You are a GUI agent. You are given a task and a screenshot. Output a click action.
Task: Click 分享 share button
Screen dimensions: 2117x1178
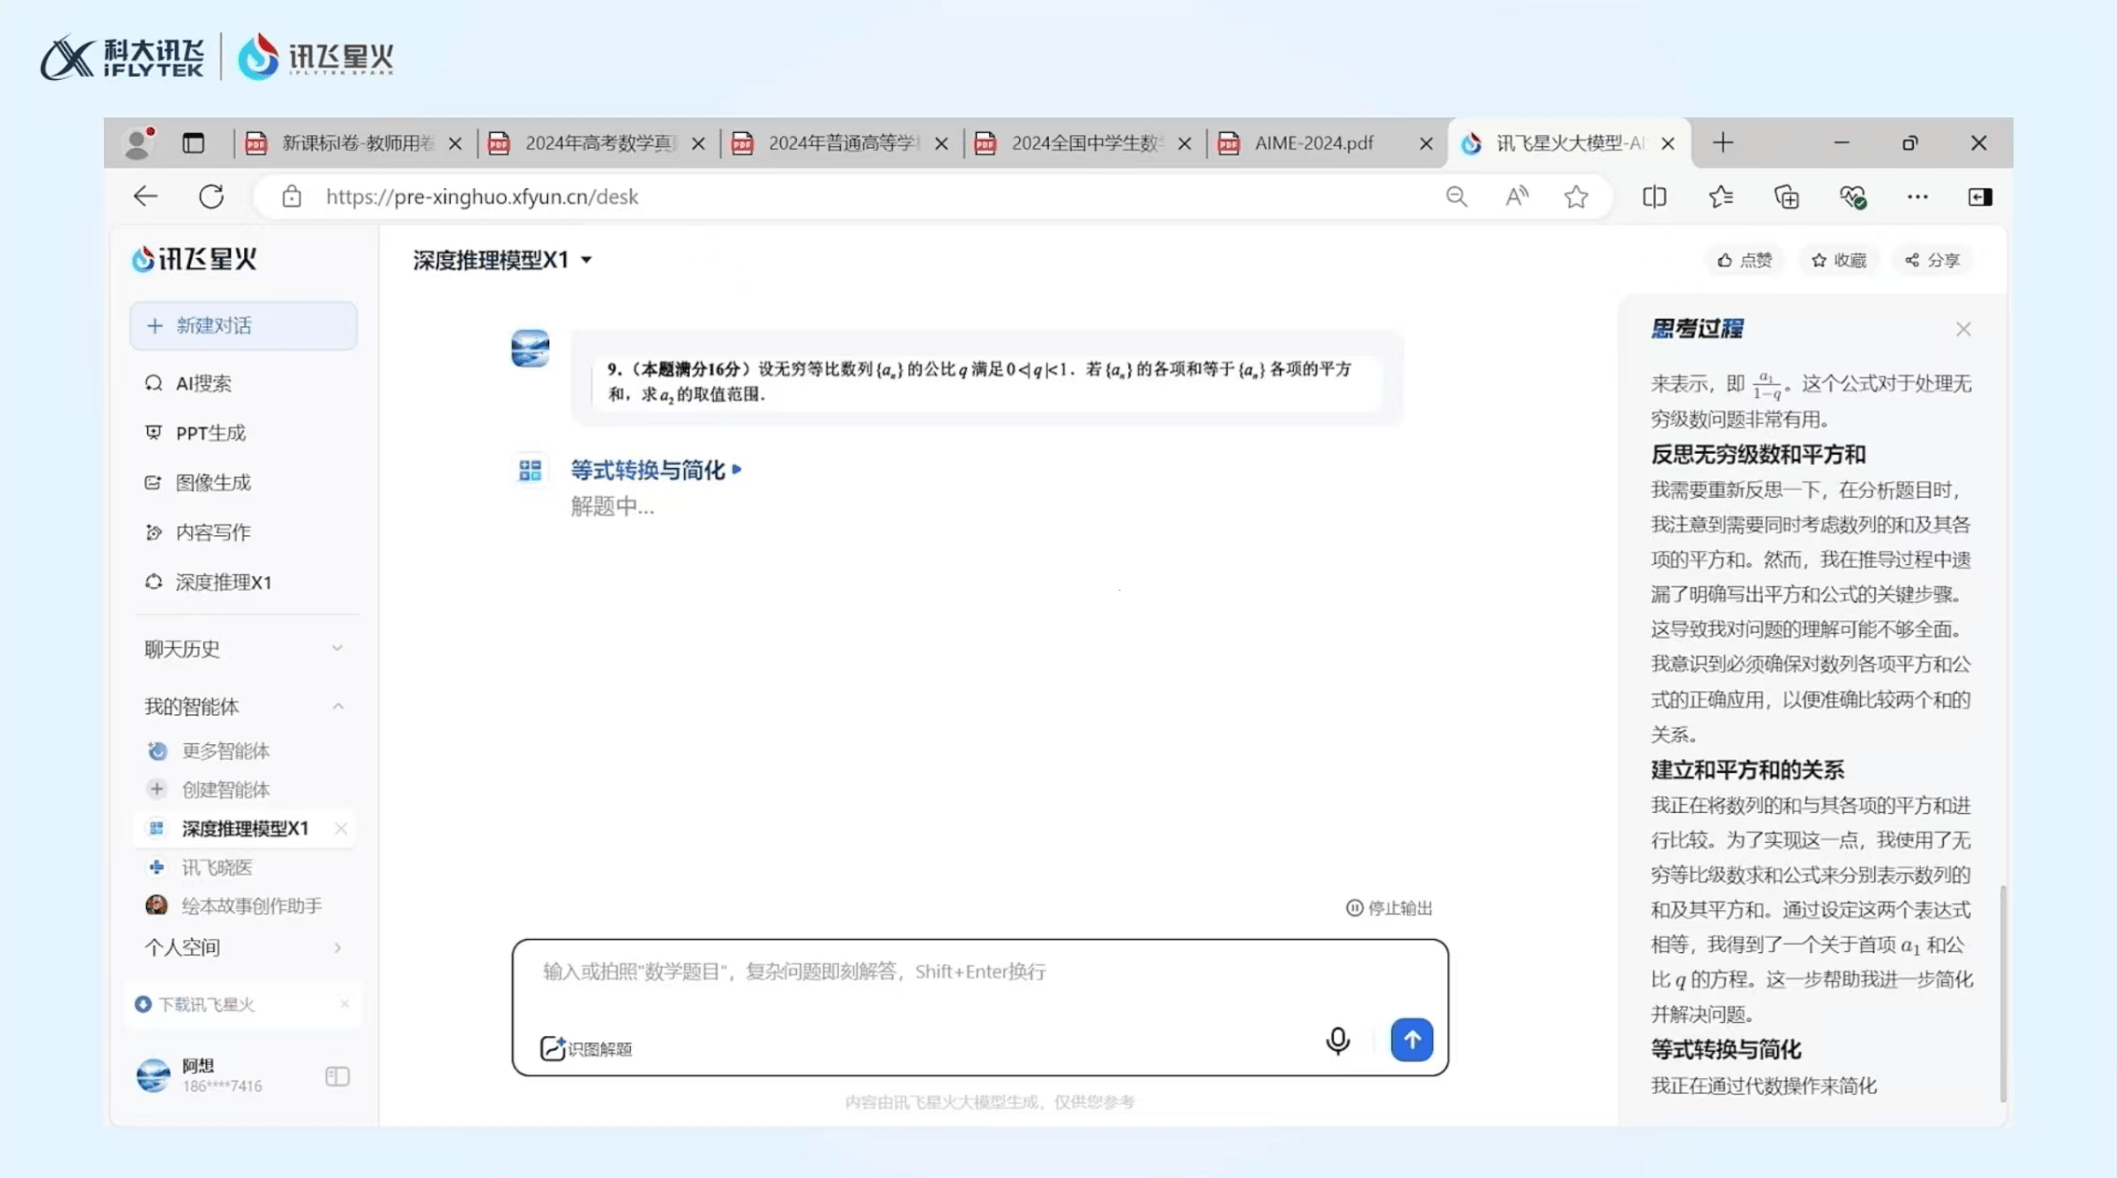1933,260
